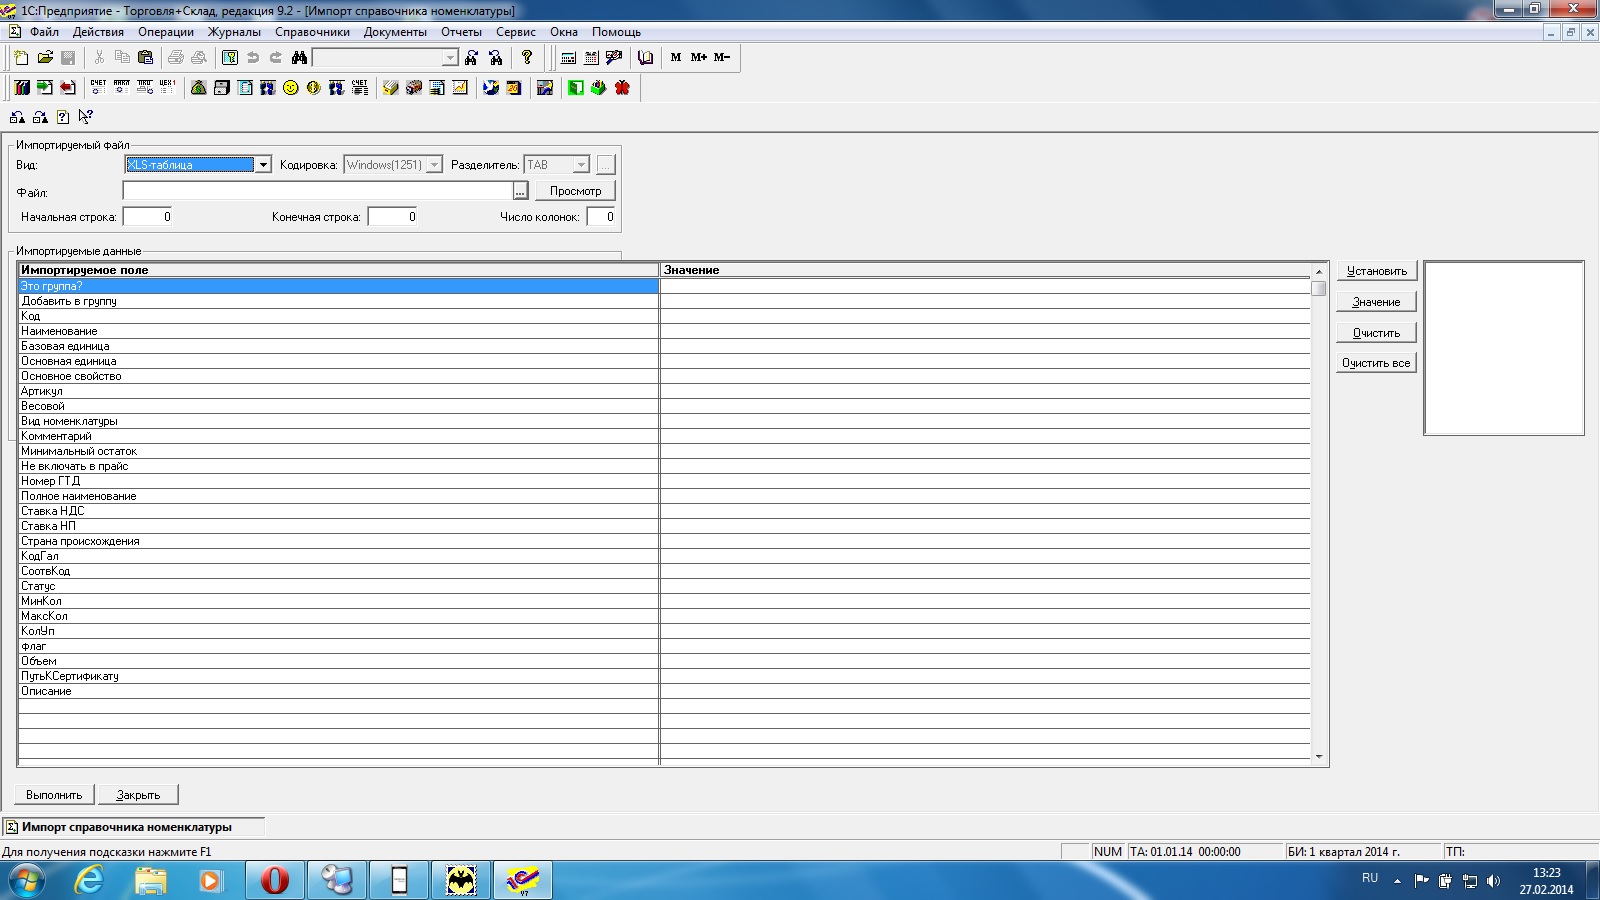This screenshot has width=1600, height=900.
Task: Click the yellow smiley face icon
Action: click(290, 88)
